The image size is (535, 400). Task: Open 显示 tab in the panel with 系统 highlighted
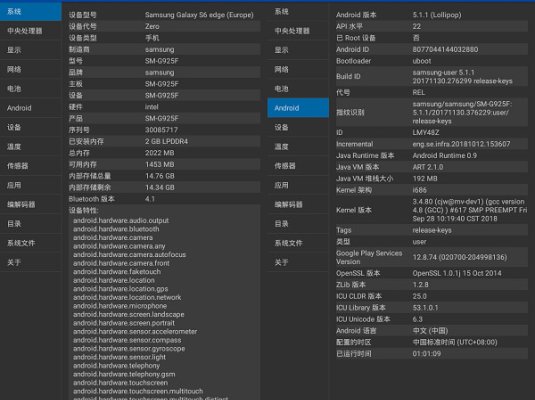[31, 50]
